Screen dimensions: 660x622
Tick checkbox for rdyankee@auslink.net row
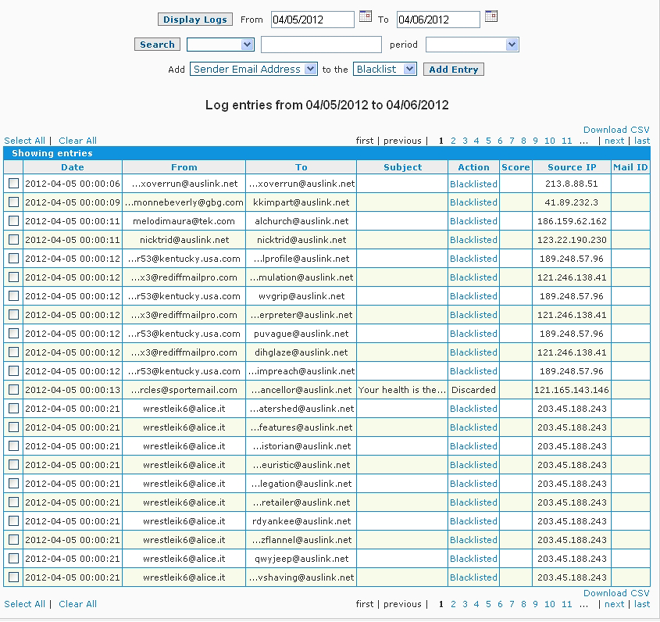14,521
